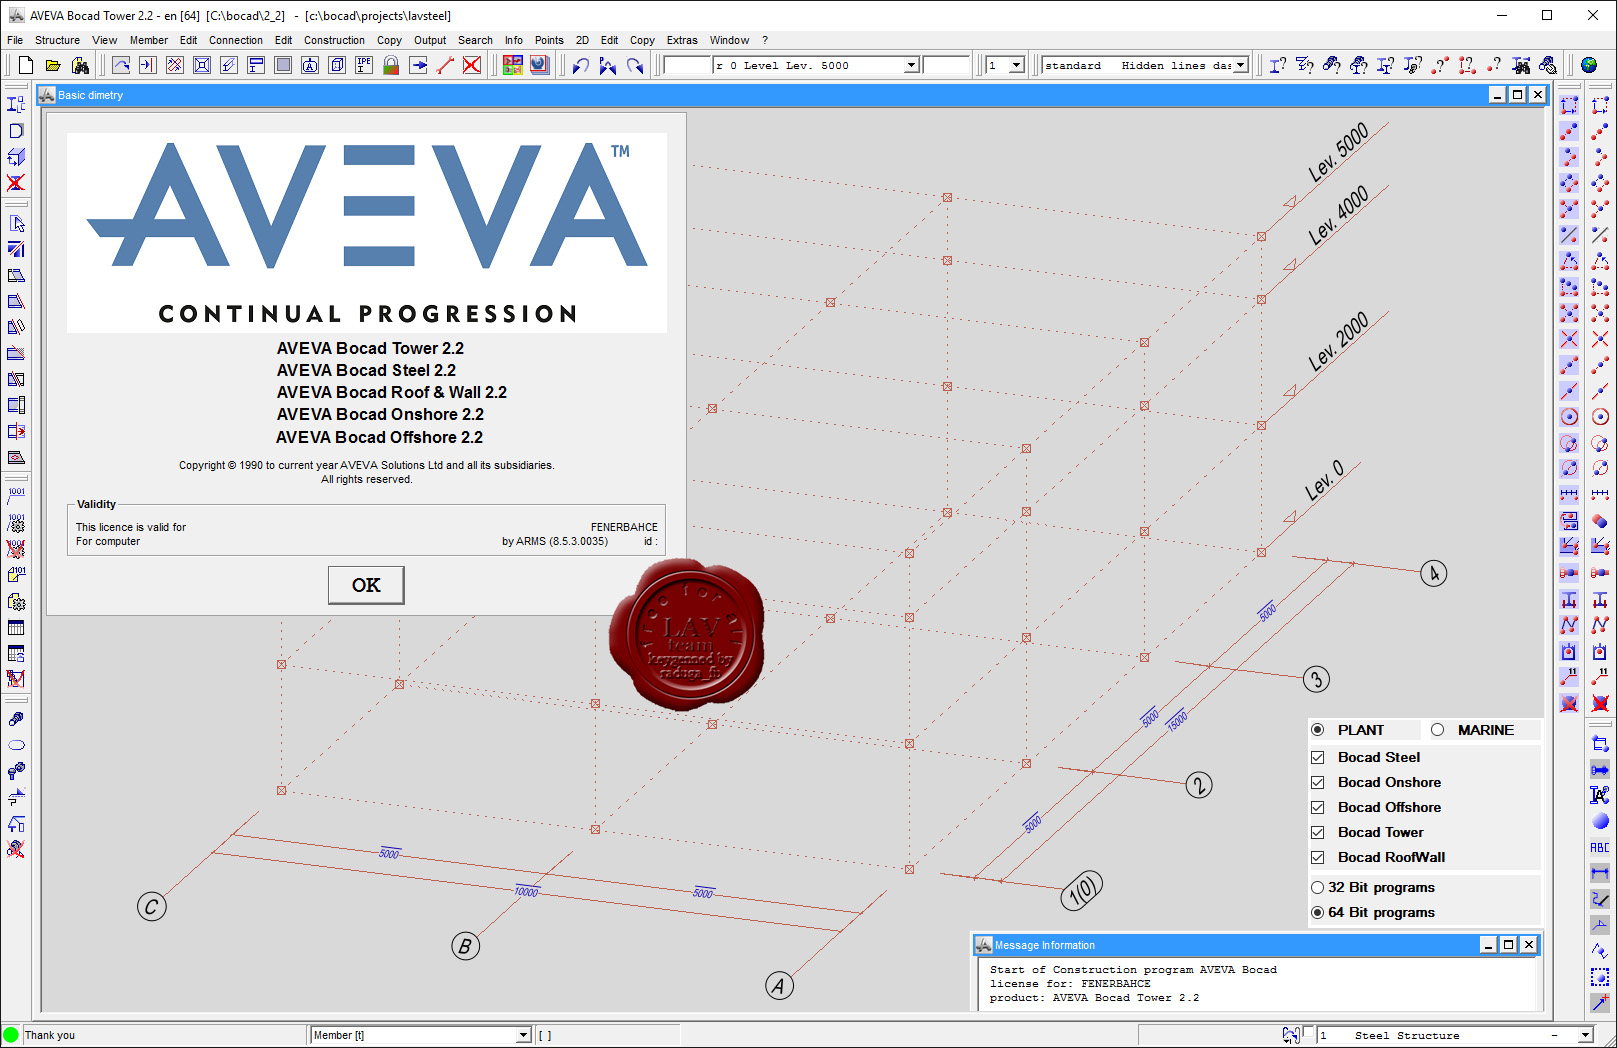1617x1048 pixels.
Task: Click the colored tiles icon in toolbar
Action: [513, 65]
